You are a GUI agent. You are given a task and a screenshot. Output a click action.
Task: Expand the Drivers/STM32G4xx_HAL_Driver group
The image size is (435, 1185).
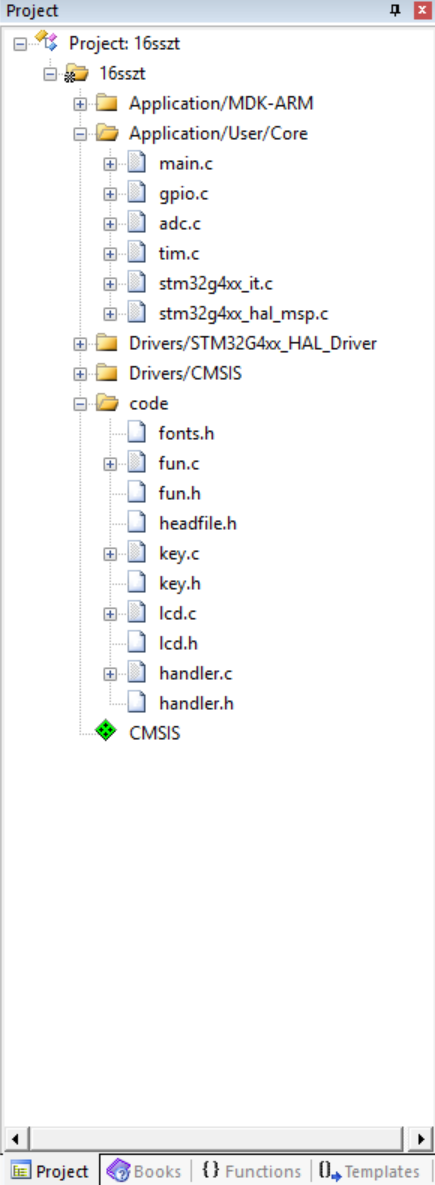[80, 344]
